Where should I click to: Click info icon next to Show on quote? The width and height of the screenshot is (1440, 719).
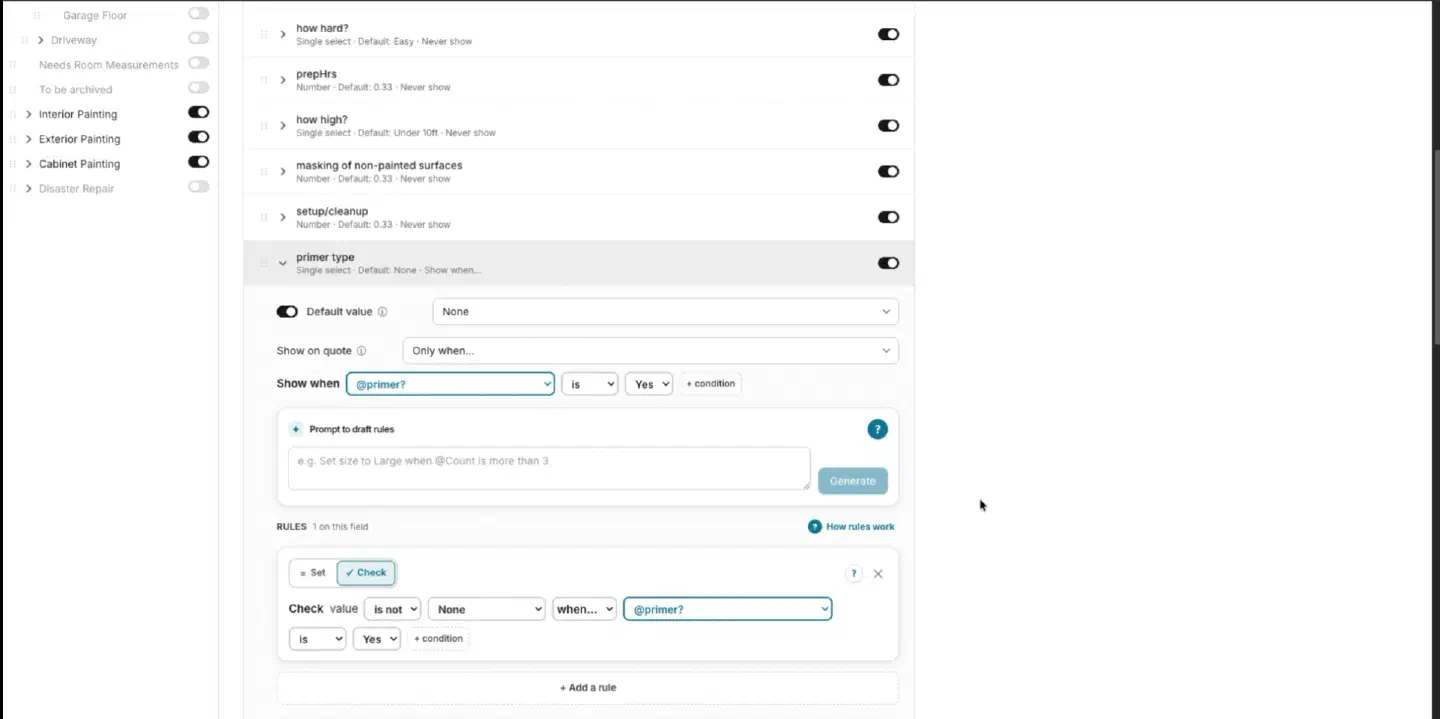[361, 351]
